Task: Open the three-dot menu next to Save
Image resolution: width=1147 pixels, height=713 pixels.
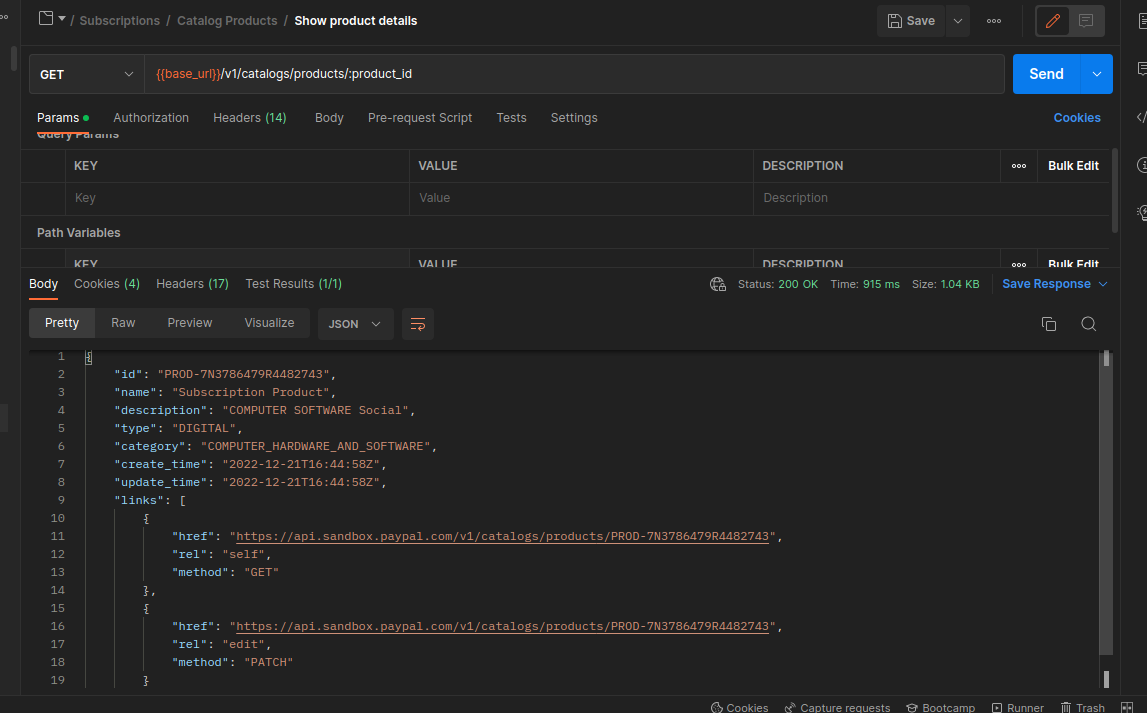Action: click(x=993, y=21)
